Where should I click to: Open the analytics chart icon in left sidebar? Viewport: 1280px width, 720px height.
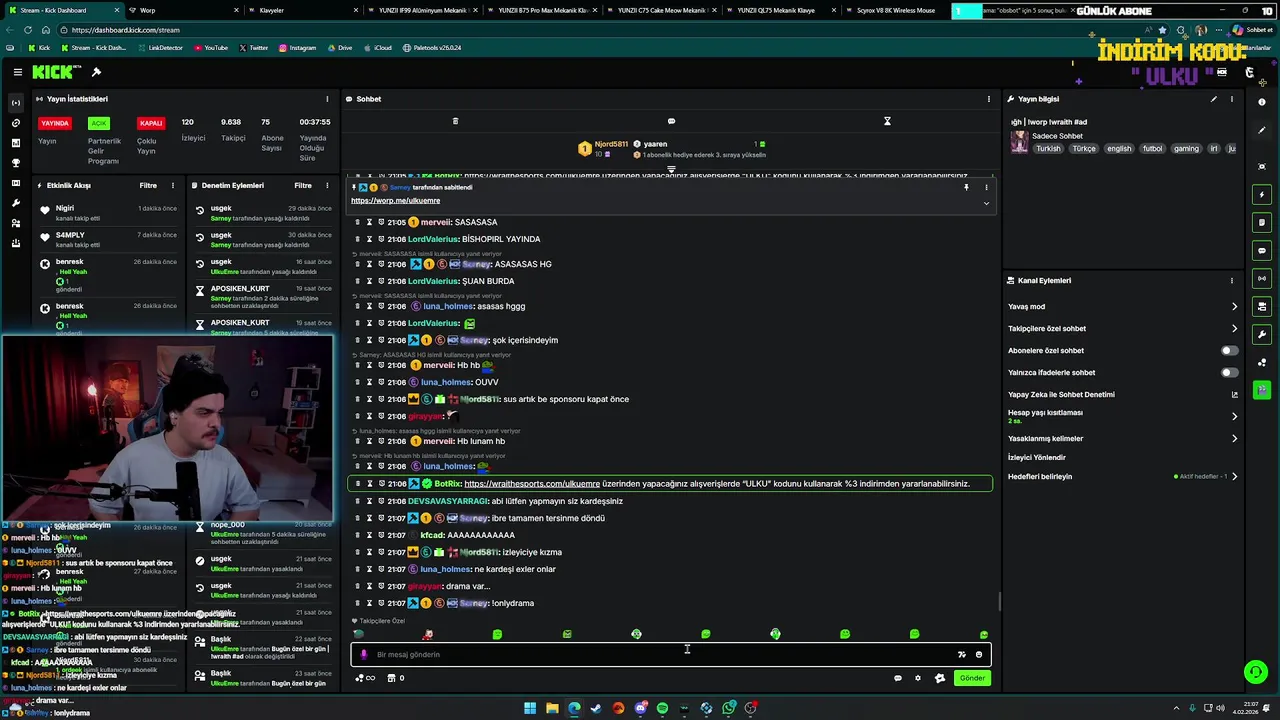[15, 143]
